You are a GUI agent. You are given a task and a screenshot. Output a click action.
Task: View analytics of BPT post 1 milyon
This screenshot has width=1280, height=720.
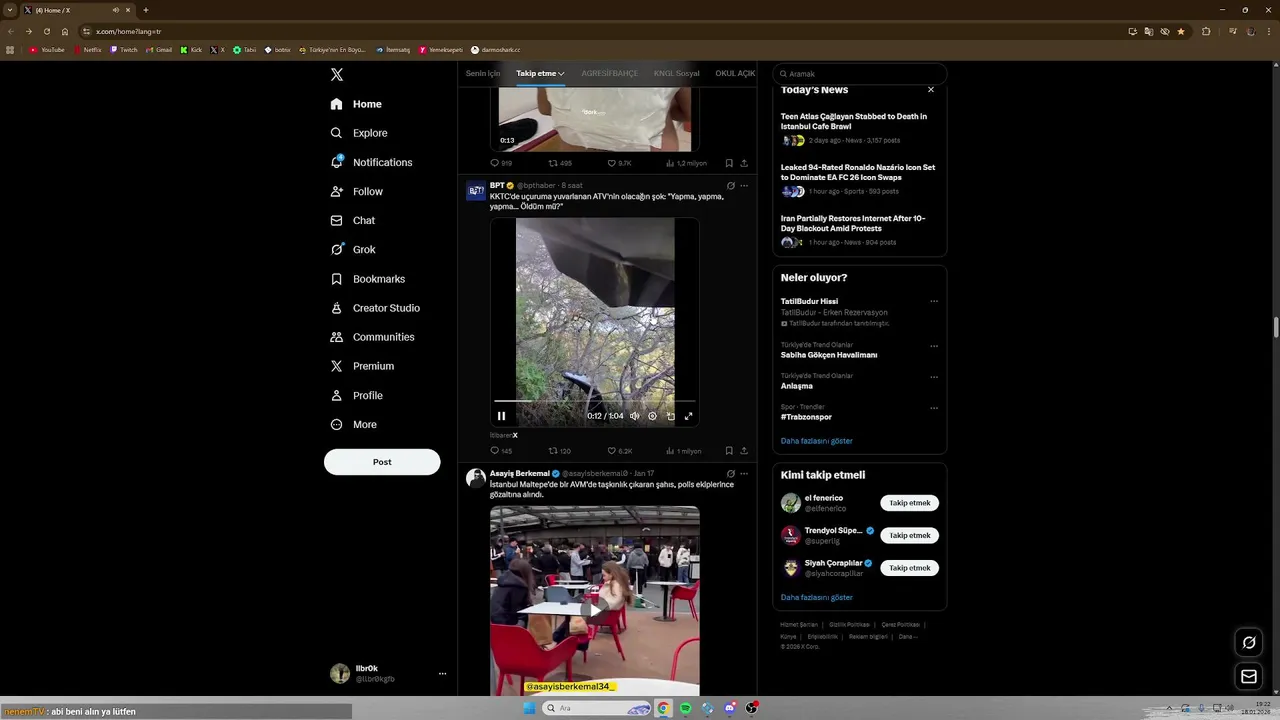coord(683,451)
